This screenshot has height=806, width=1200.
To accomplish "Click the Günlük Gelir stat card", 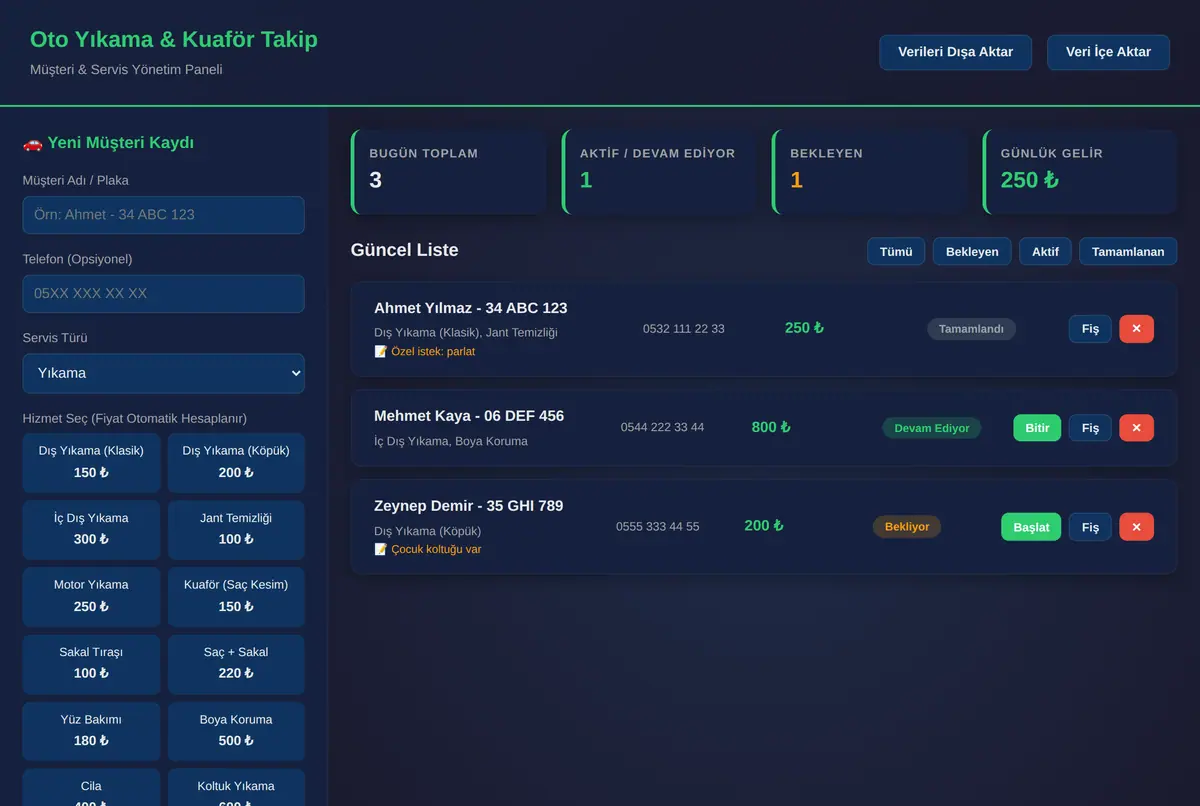I will tap(1079, 171).
